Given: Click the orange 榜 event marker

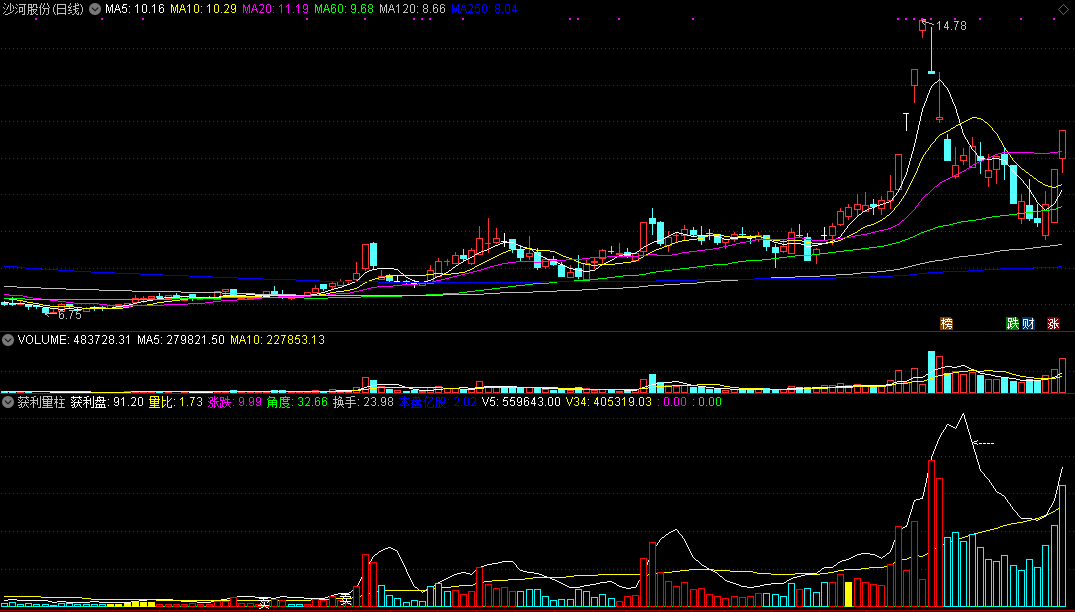Looking at the screenshot, I should [947, 323].
